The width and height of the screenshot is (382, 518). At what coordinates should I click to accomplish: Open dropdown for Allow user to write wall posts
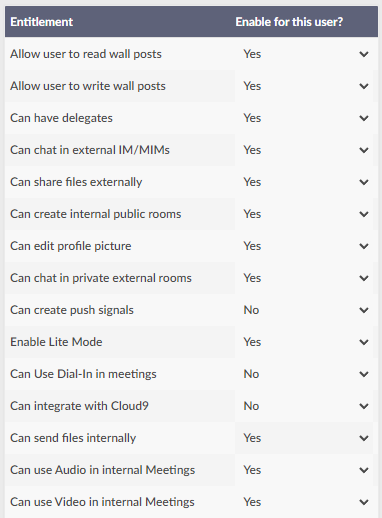[x=304, y=86]
